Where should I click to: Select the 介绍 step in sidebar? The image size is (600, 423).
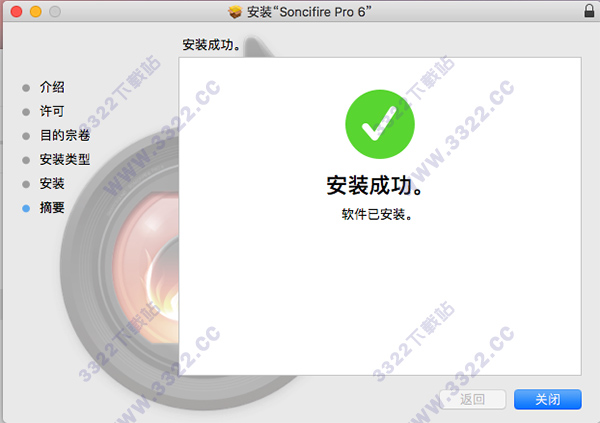[x=52, y=87]
